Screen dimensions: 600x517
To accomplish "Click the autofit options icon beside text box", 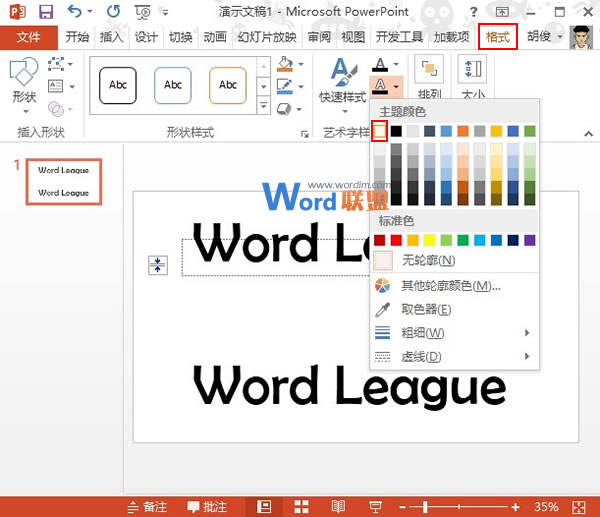I will tap(158, 265).
